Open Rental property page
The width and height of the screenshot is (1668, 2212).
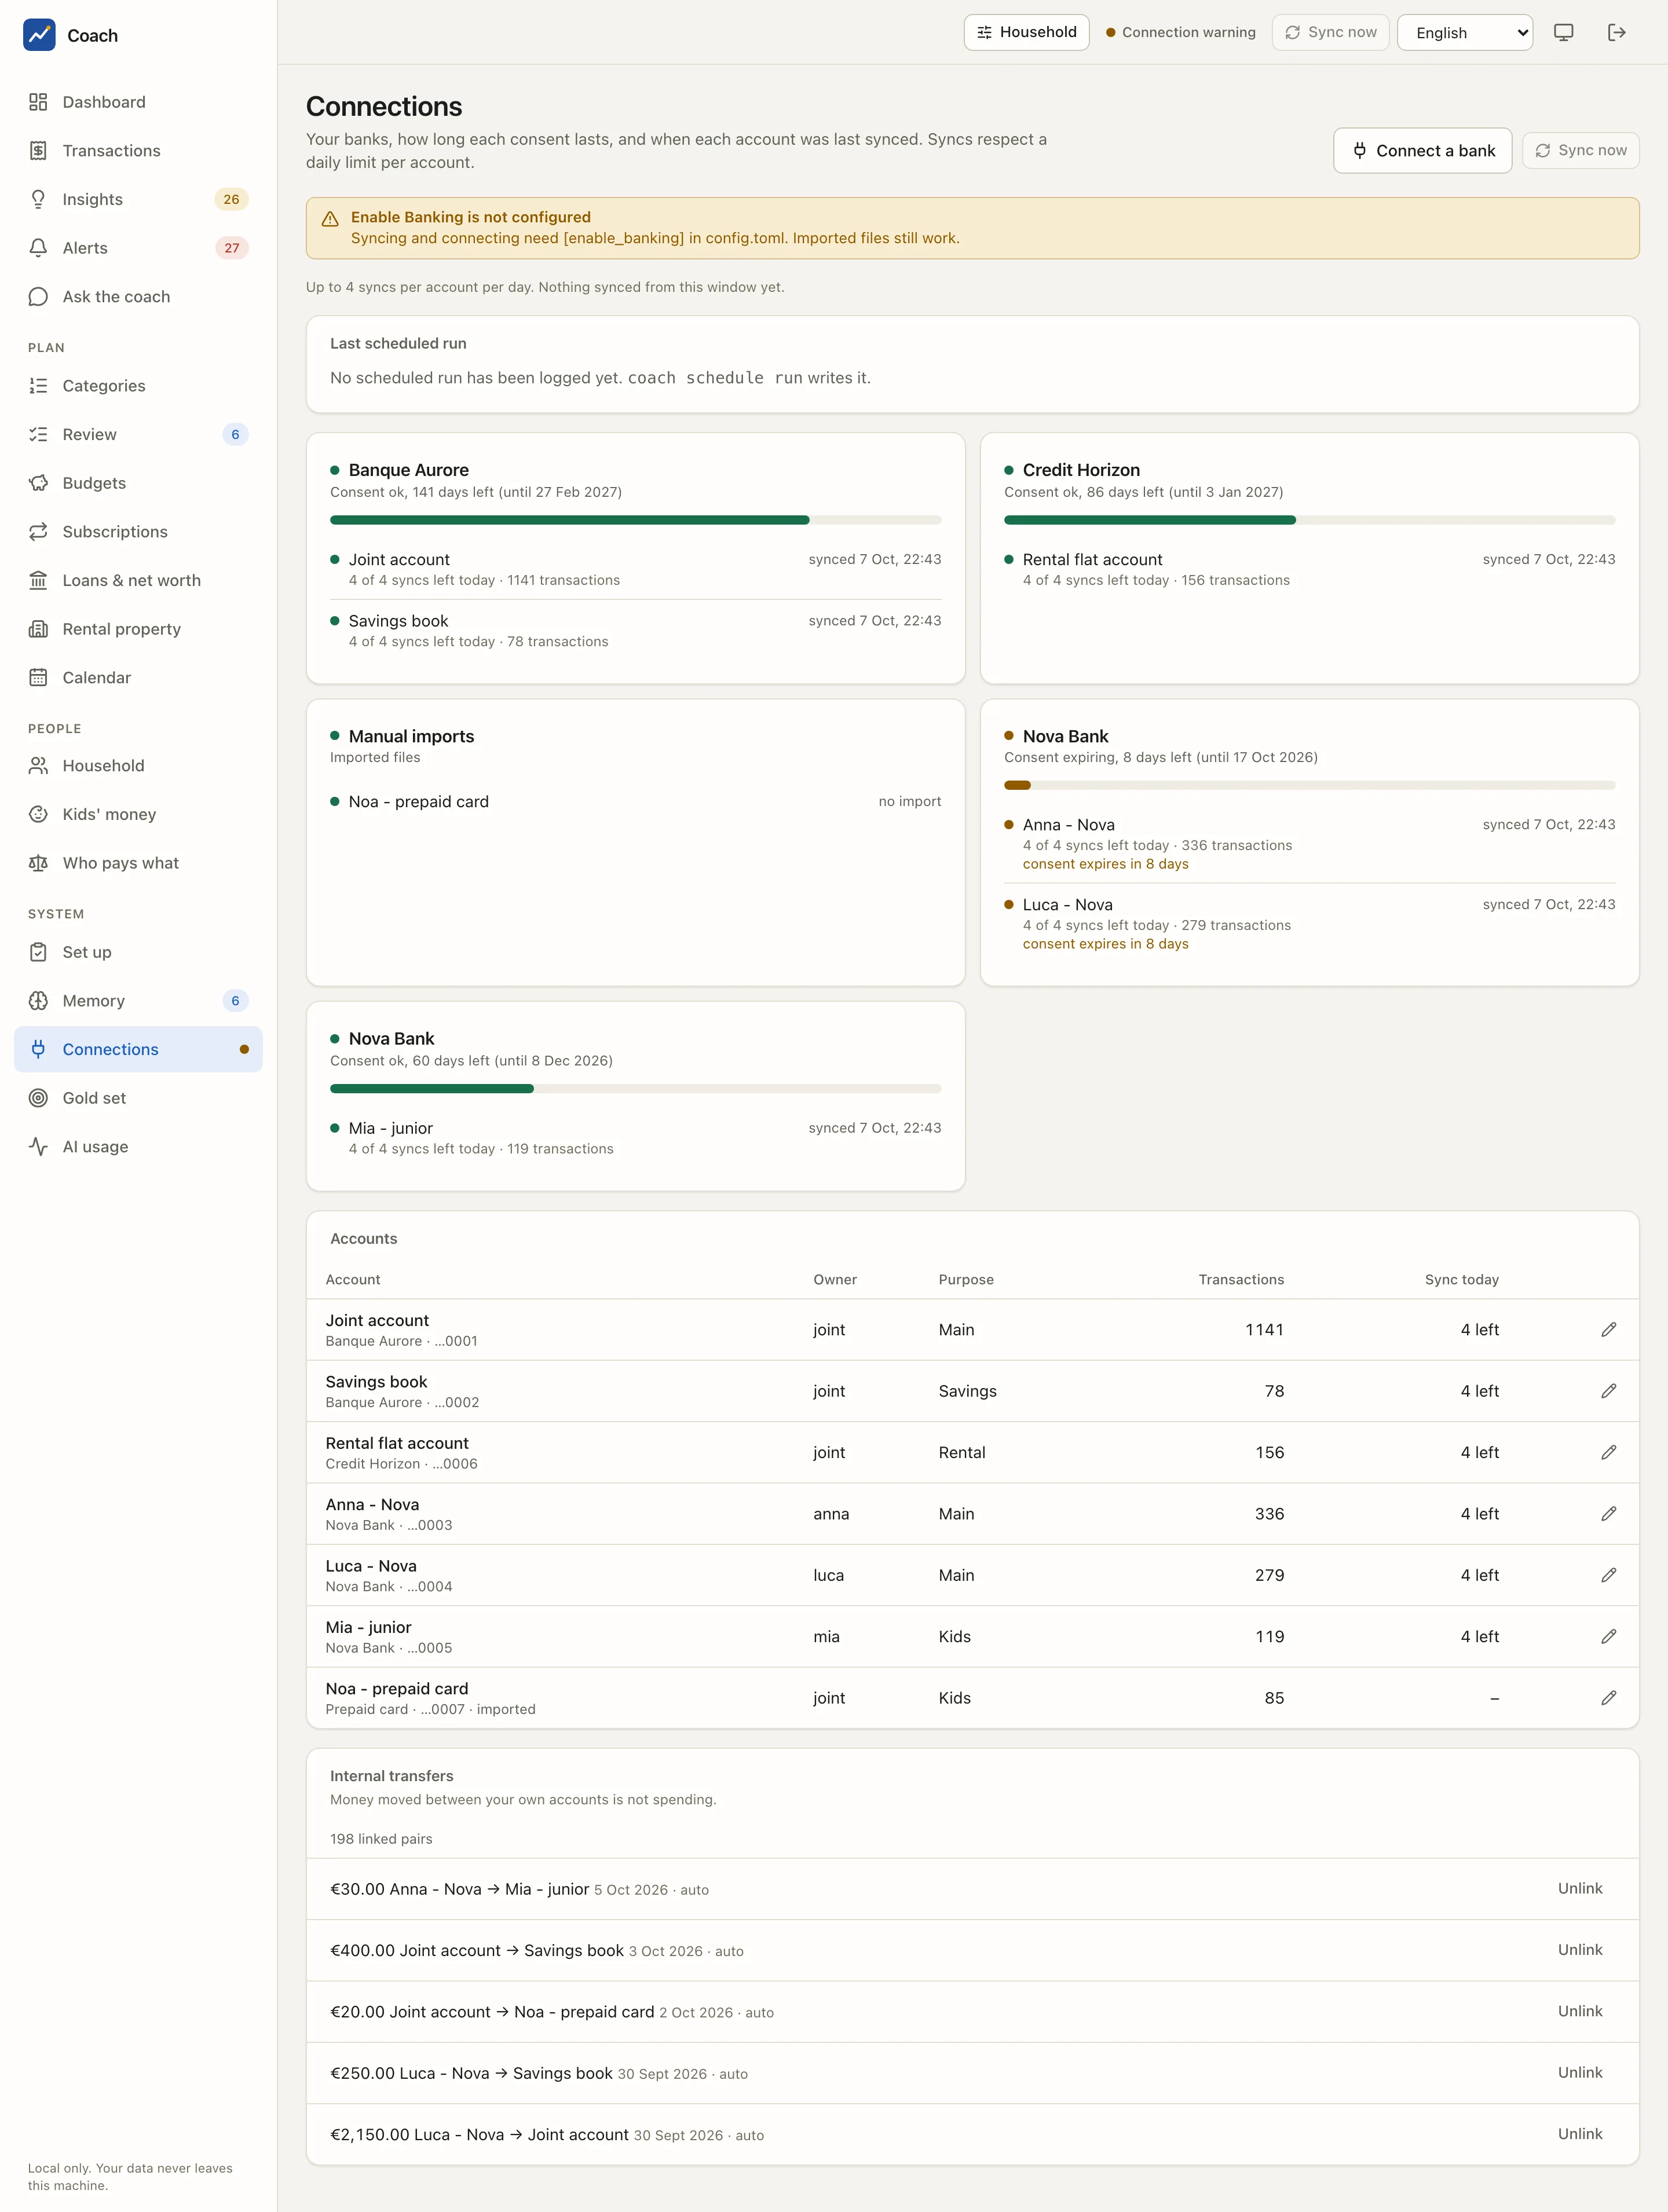pos(138,629)
